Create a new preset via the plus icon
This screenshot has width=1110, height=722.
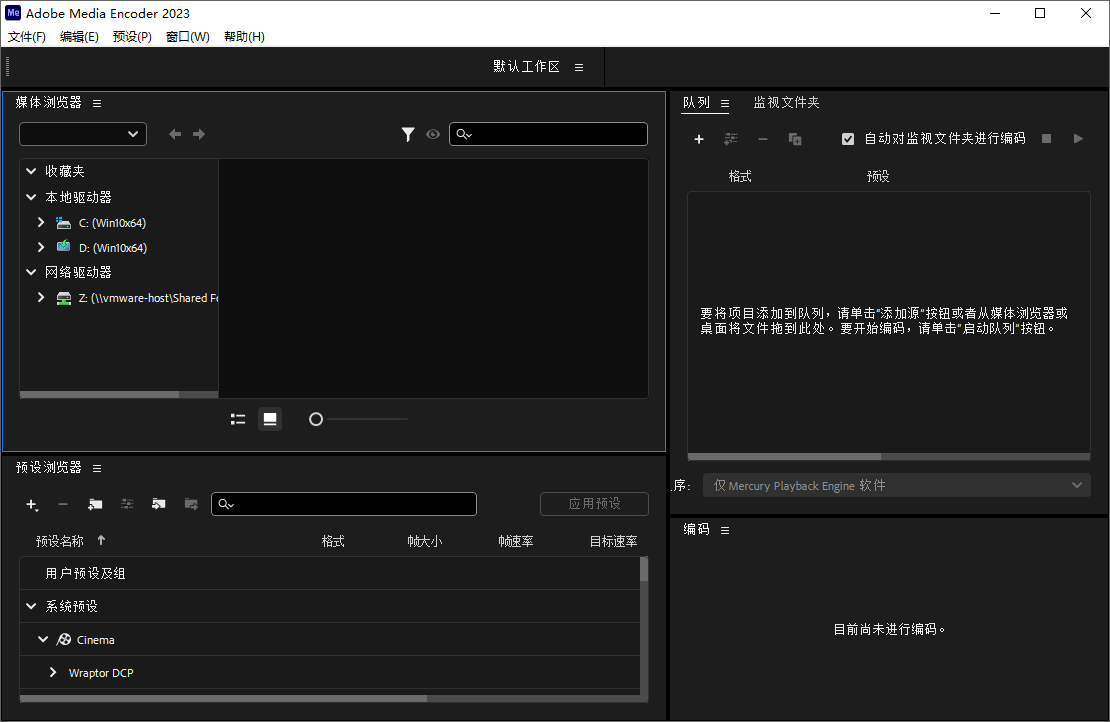31,505
